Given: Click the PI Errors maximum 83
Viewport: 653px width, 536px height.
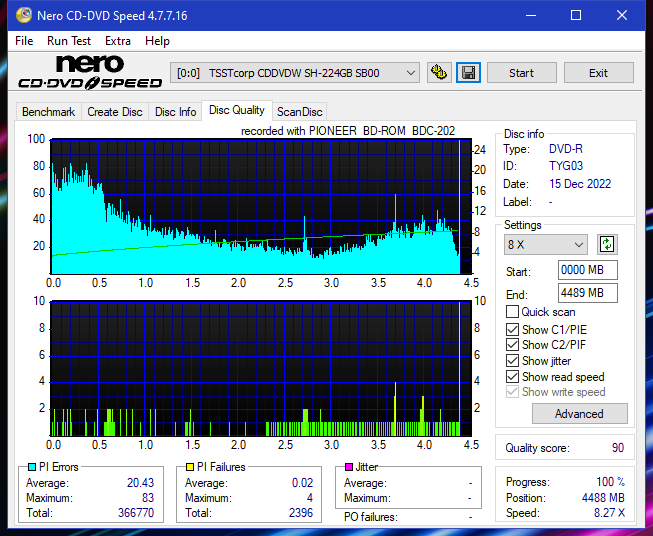Looking at the screenshot, I should click(148, 498).
